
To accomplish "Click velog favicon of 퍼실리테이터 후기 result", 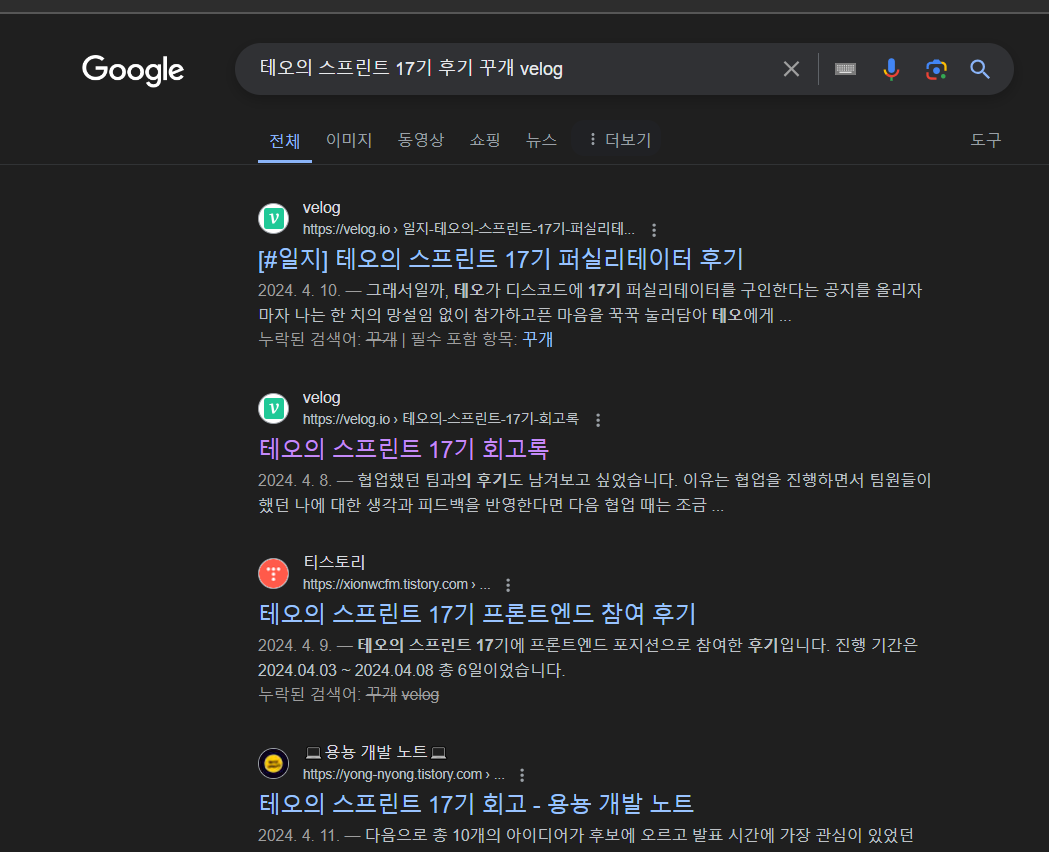I will point(274,218).
